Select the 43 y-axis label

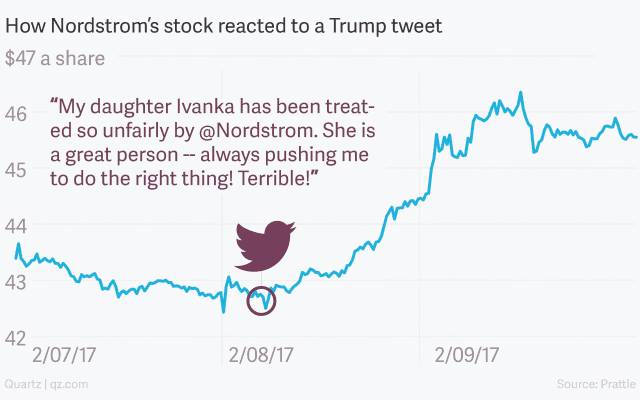[19, 283]
